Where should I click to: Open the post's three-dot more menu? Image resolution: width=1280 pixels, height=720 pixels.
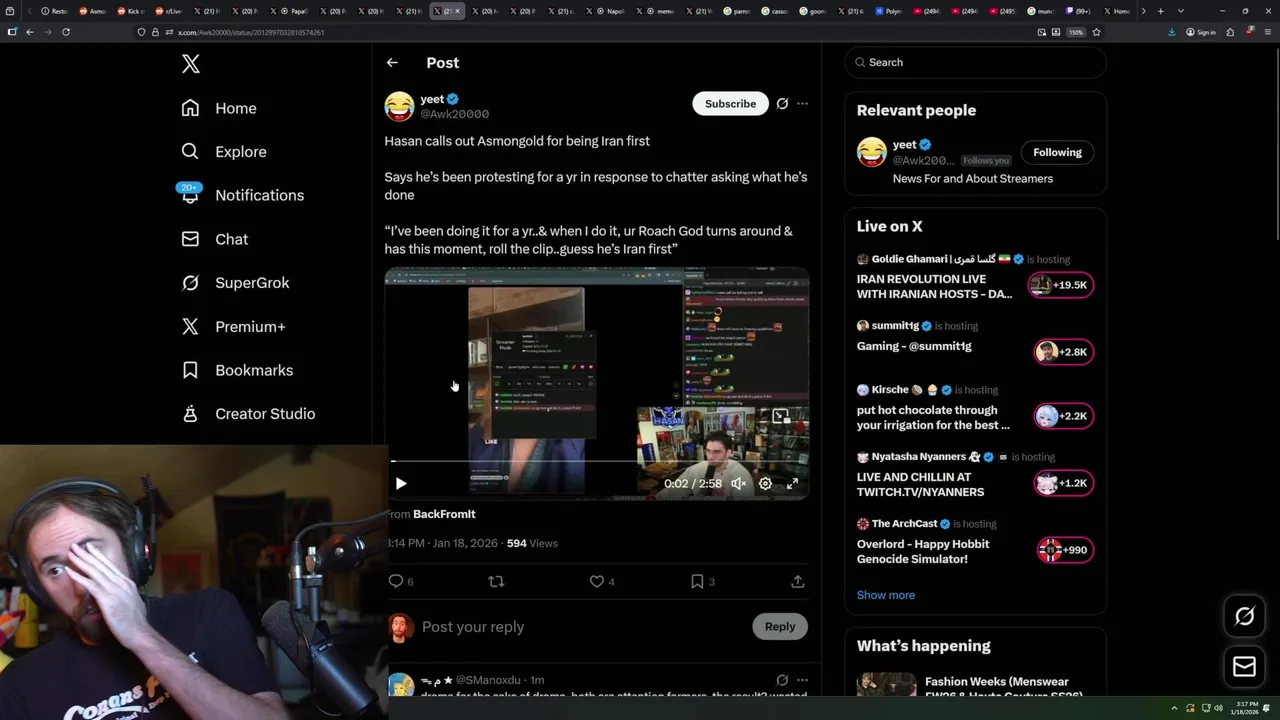802,104
